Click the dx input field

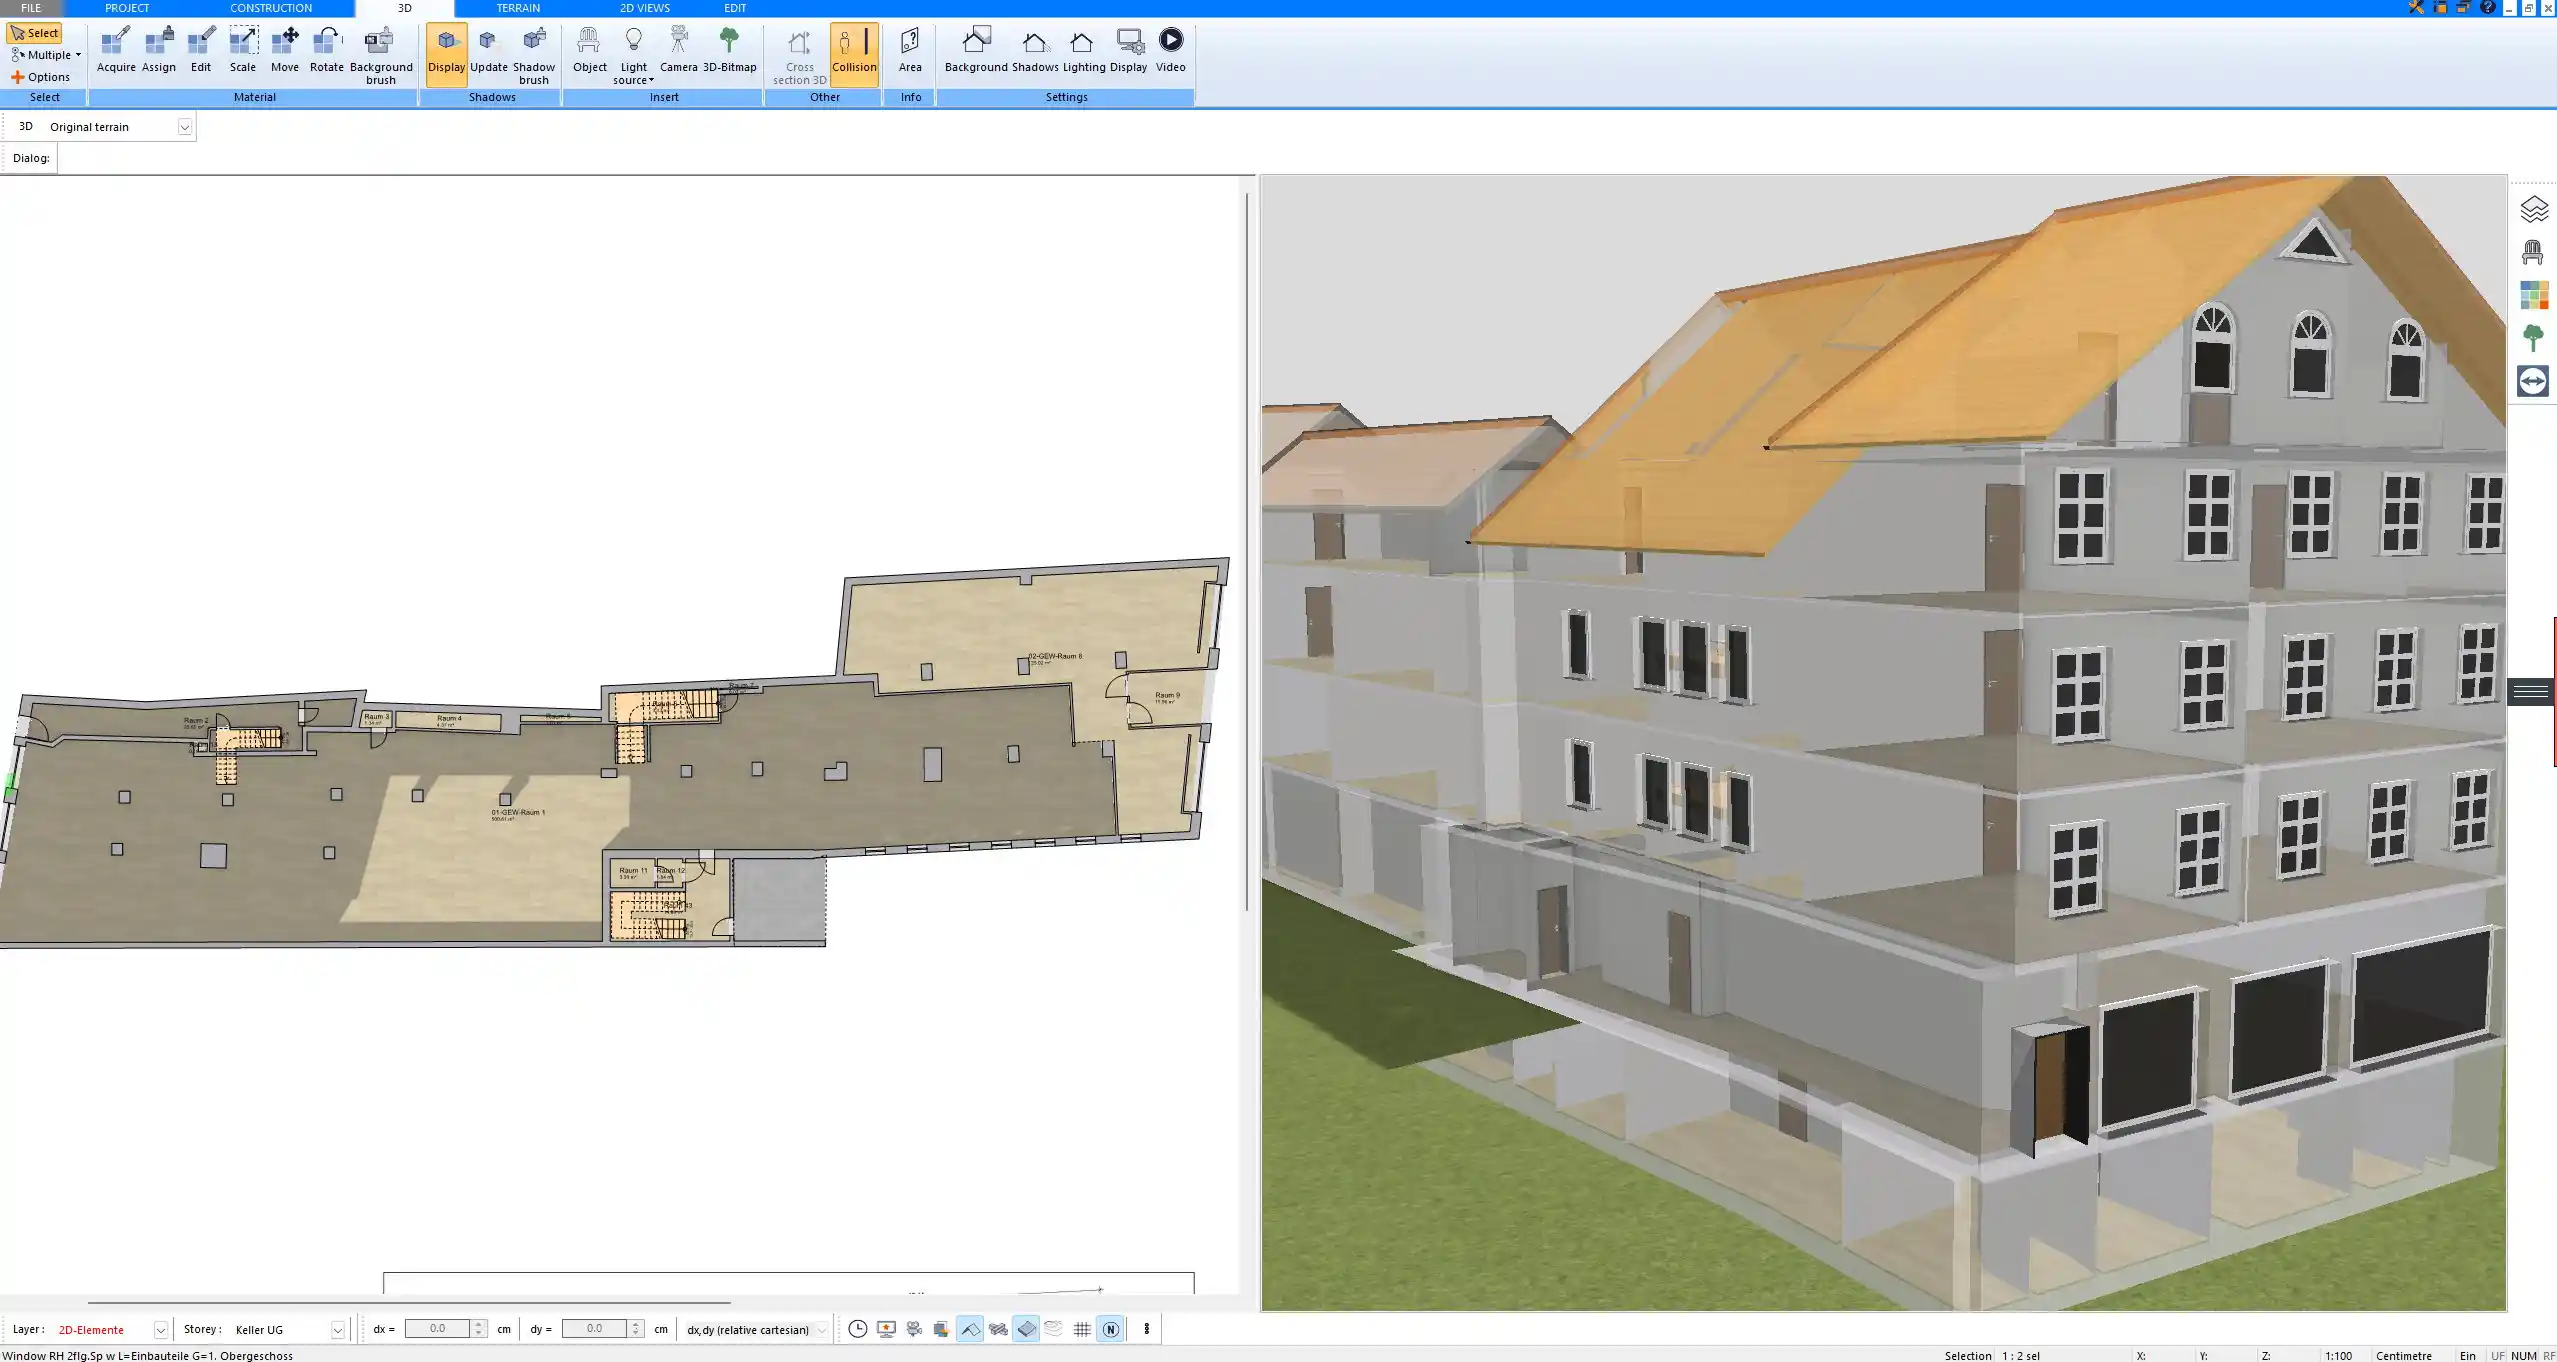438,1329
